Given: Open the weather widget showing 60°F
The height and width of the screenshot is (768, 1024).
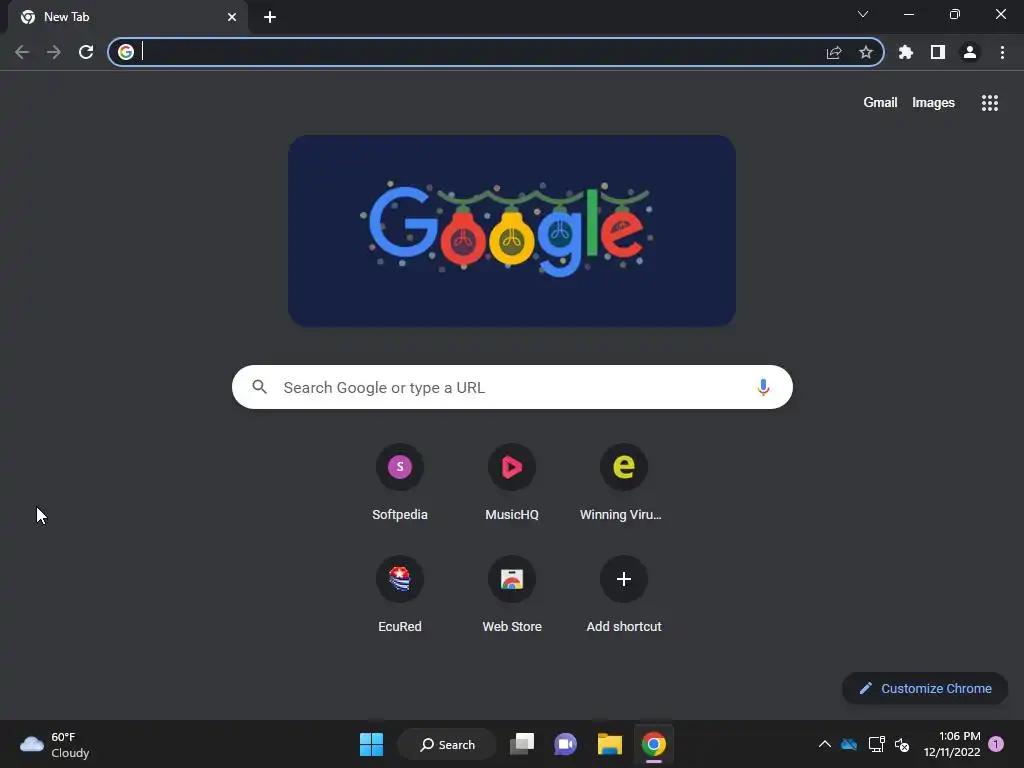Looking at the screenshot, I should [x=55, y=744].
